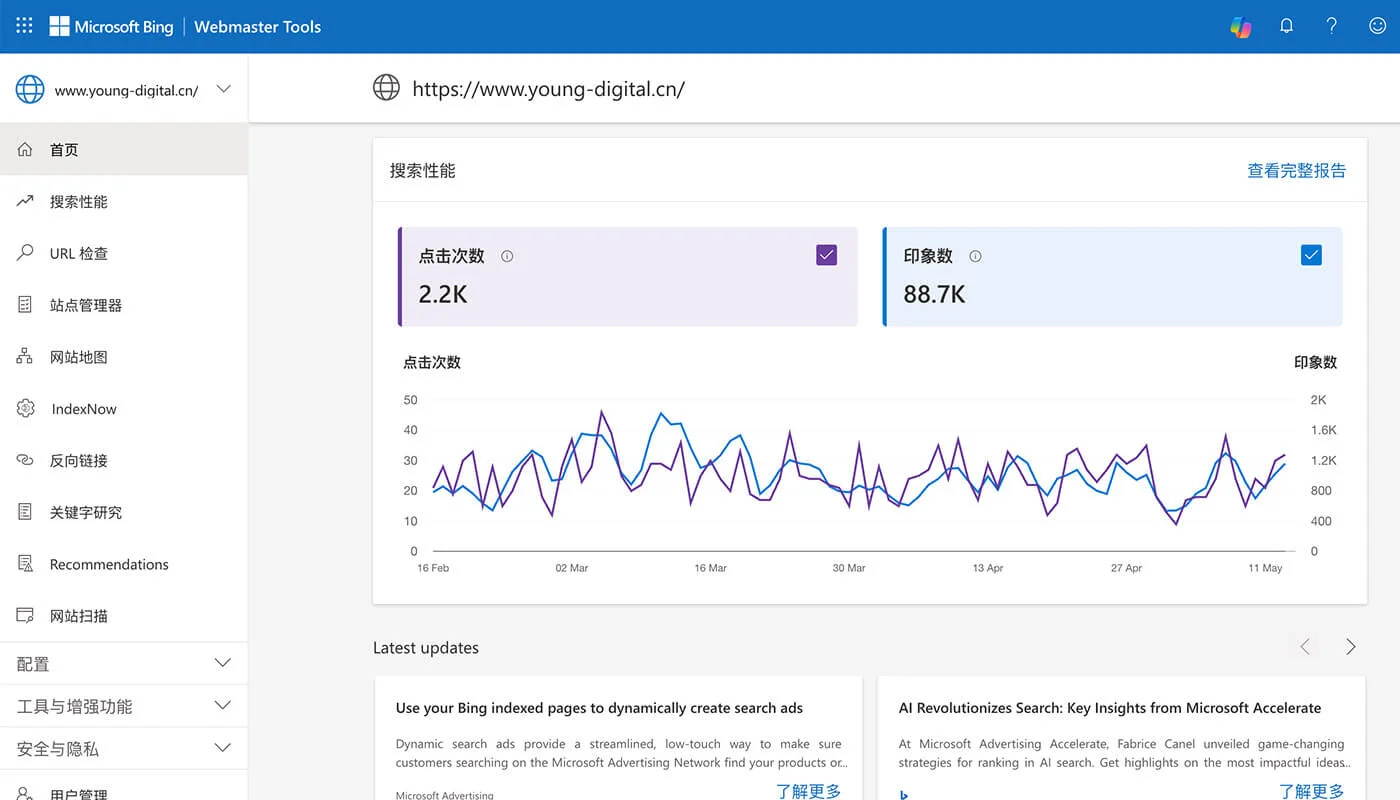Open 查看完整报告 full report link
Viewport: 1400px width, 800px height.
coord(1296,170)
